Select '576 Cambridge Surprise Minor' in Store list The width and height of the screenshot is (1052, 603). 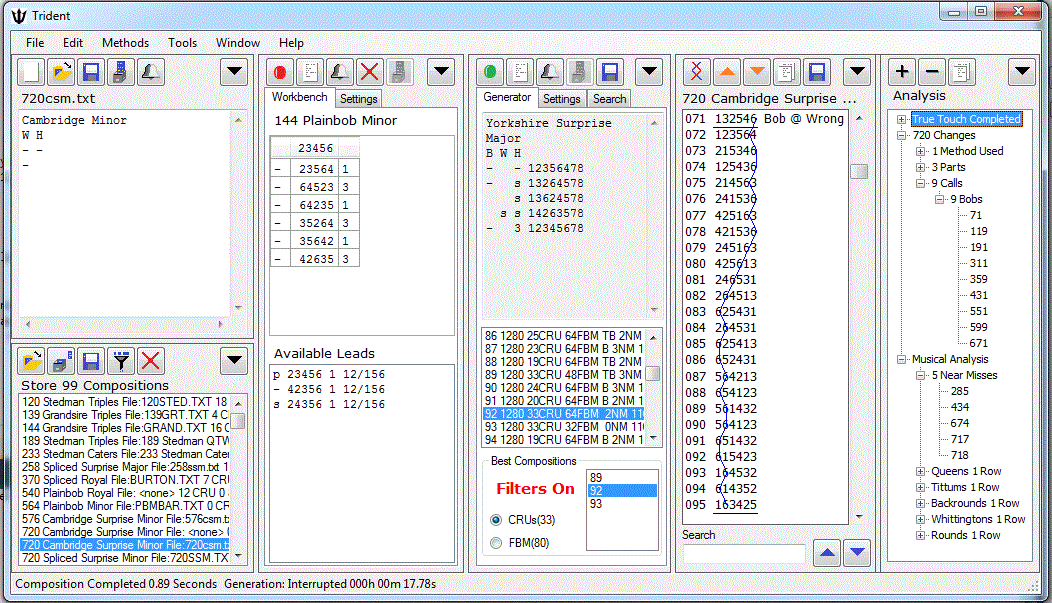125,519
